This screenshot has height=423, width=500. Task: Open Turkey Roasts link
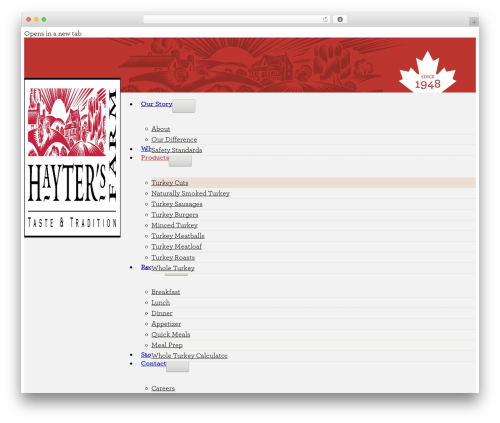click(173, 257)
